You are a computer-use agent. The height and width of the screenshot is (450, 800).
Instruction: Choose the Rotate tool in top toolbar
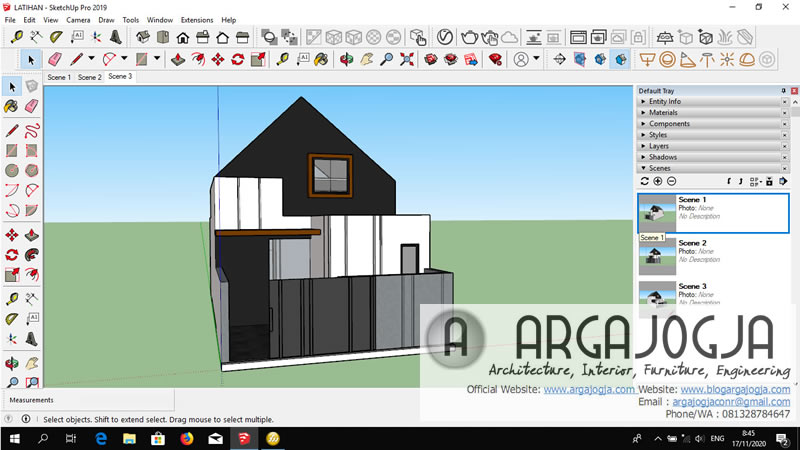pyautogui.click(x=238, y=60)
